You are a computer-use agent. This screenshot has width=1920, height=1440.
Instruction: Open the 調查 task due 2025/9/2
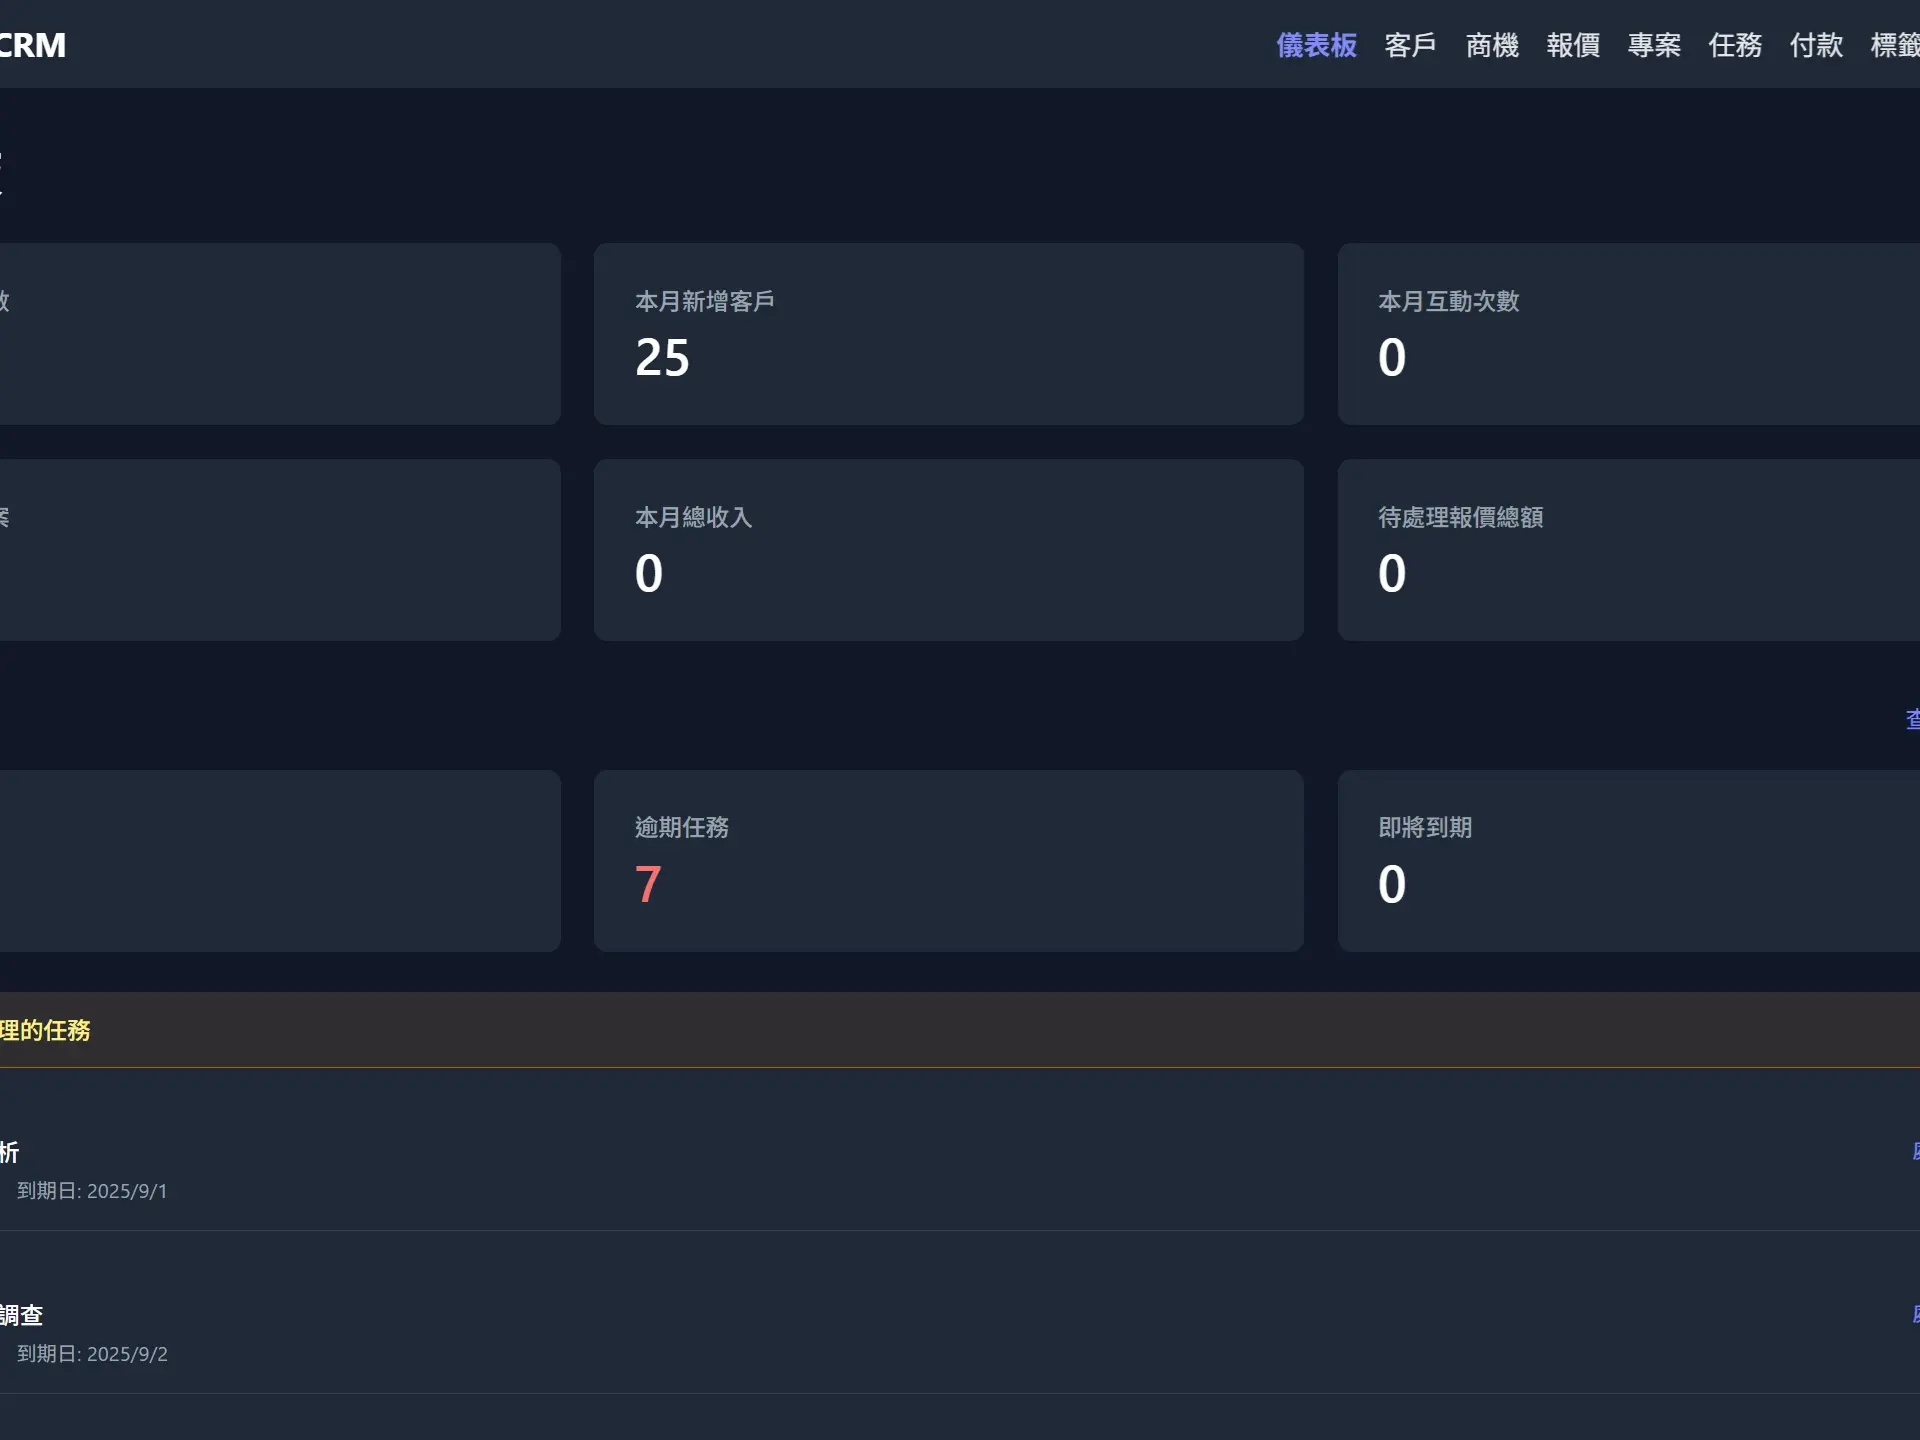[x=22, y=1315]
